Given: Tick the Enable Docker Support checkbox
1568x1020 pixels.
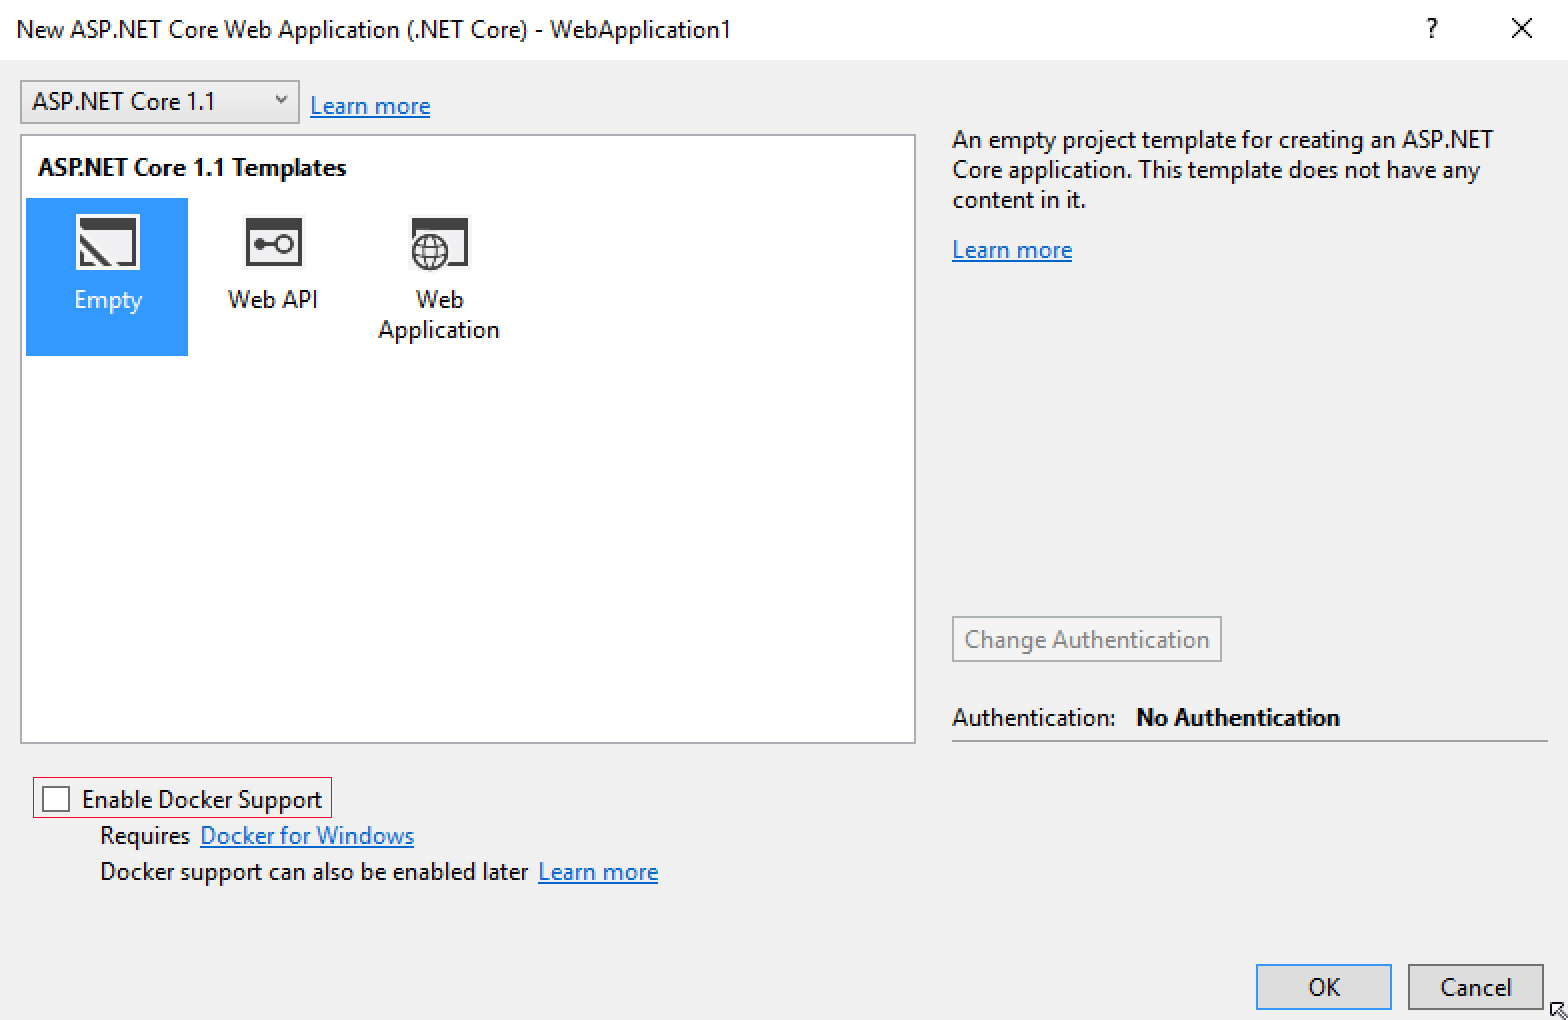Looking at the screenshot, I should (x=56, y=799).
